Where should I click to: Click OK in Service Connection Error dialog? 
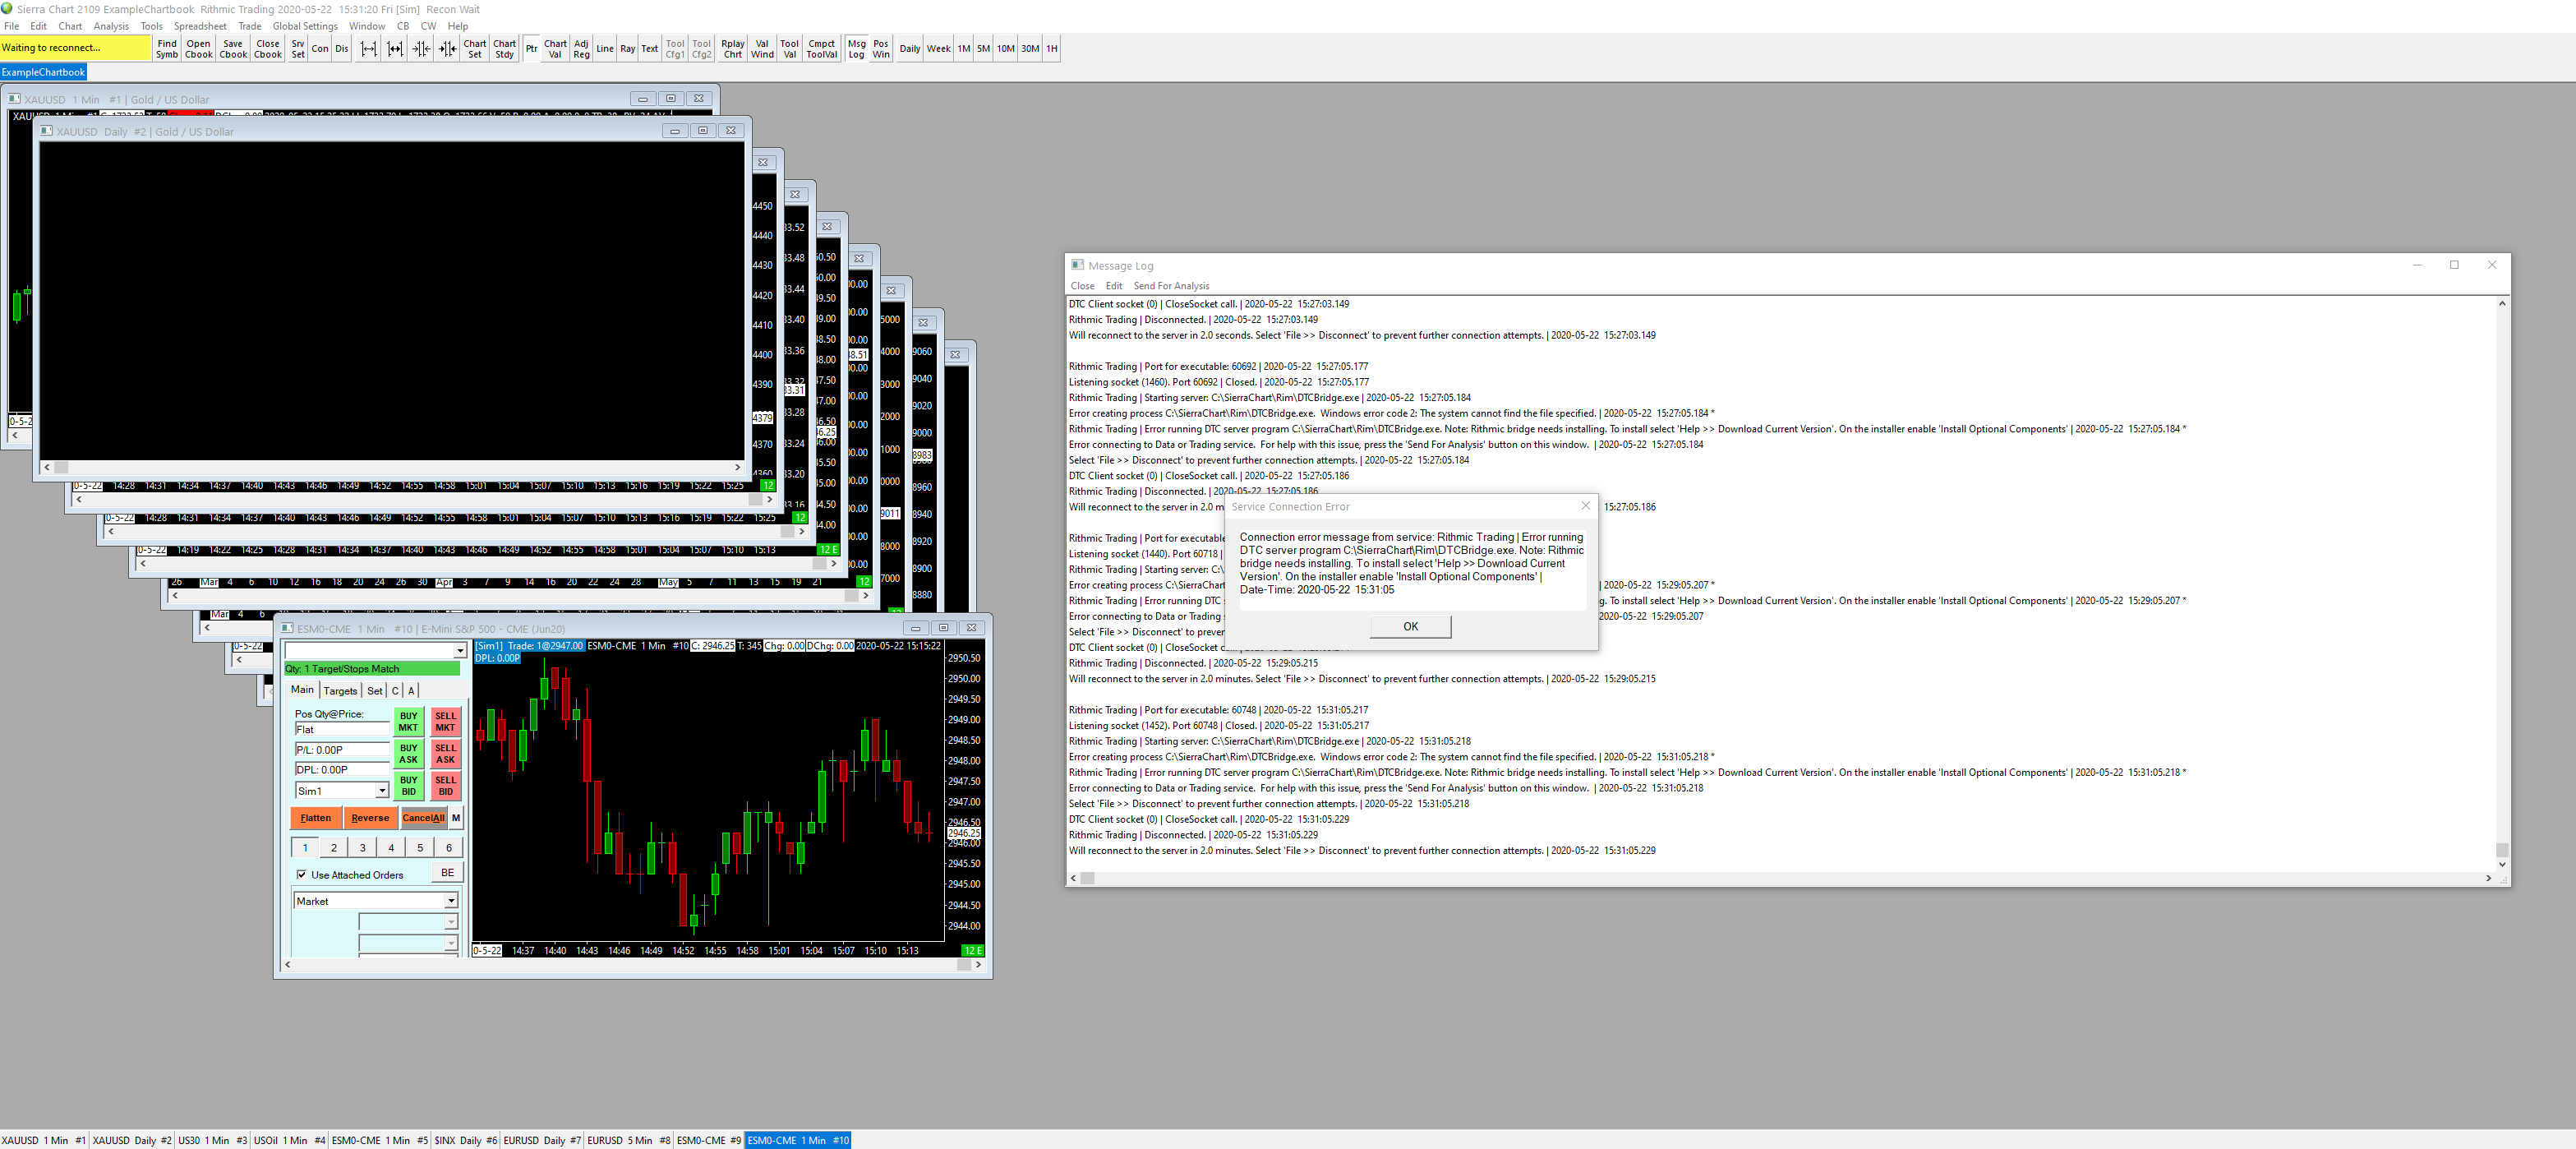tap(1410, 627)
